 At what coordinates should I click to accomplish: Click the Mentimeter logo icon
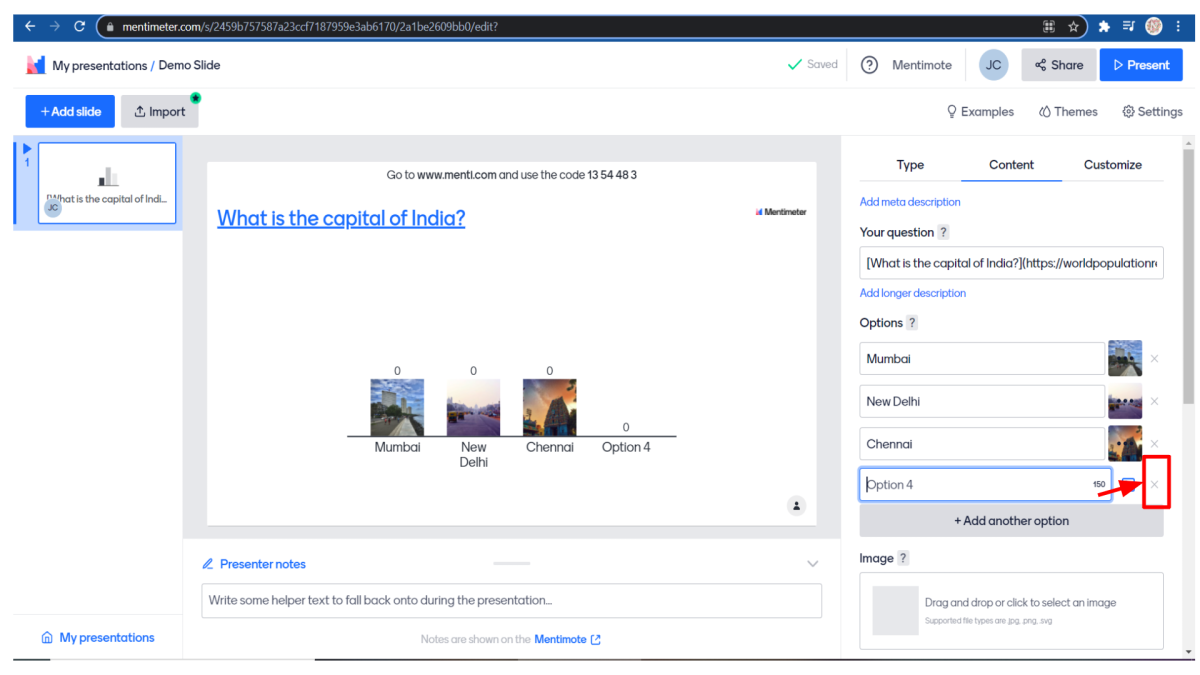point(36,65)
